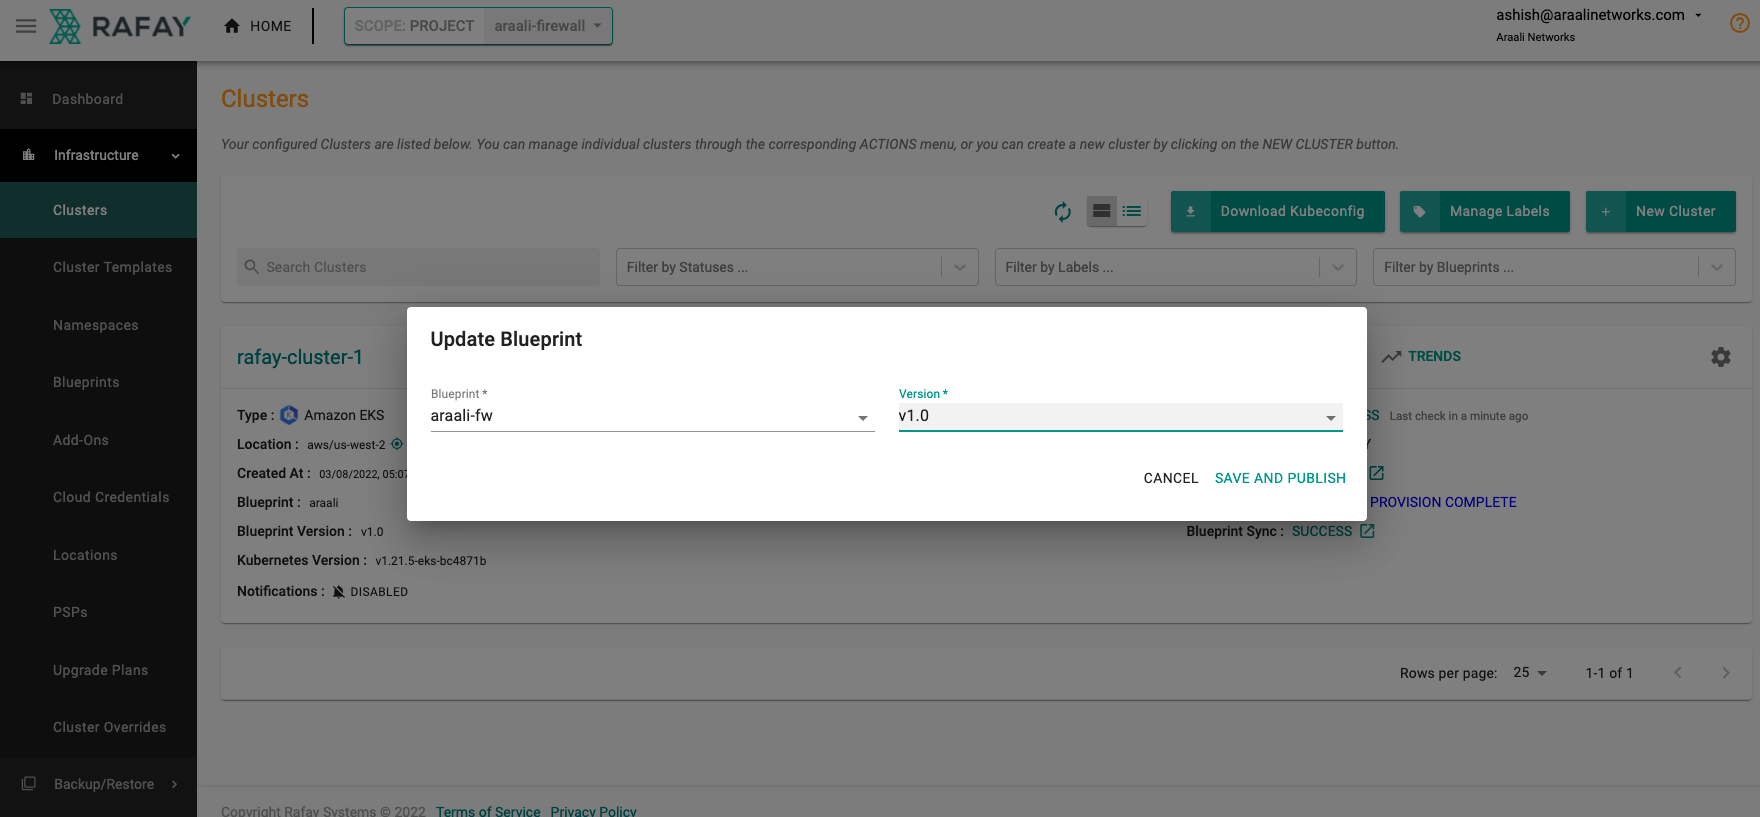Open PROVISION COMPLETE status link
Viewport: 1760px width, 817px height.
[x=1443, y=502]
